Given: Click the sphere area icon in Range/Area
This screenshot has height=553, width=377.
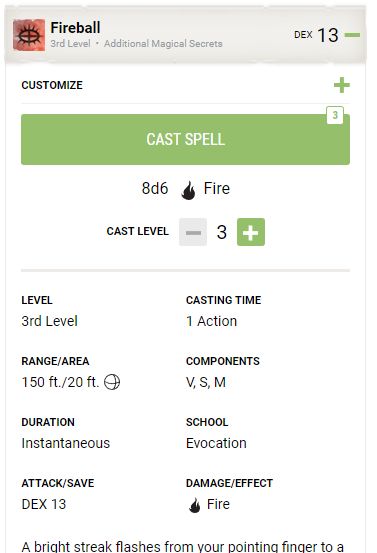Looking at the screenshot, I should pos(112,382).
